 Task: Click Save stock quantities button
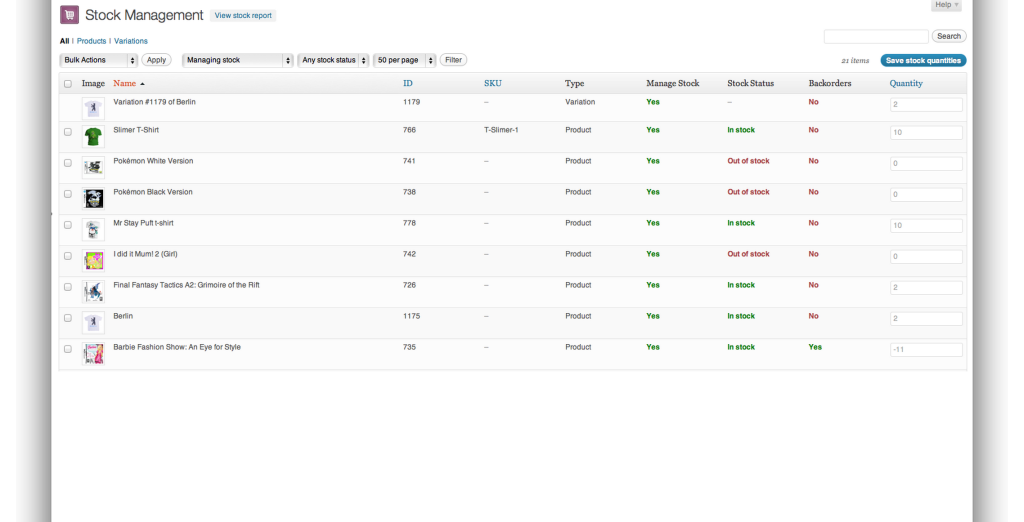coord(923,61)
